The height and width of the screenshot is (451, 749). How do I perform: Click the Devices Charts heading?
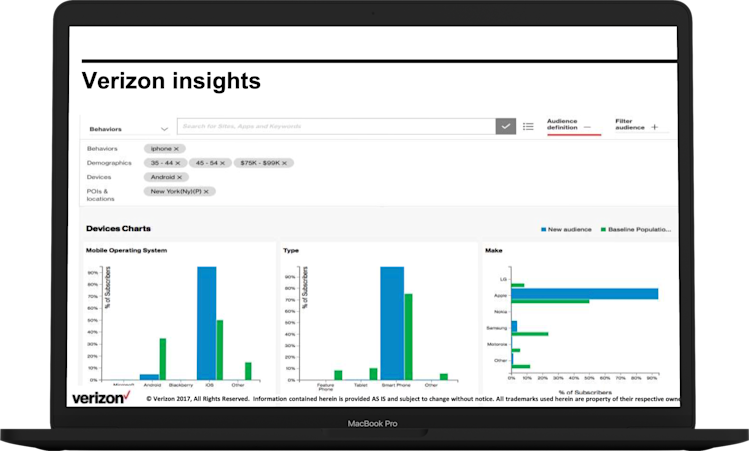118,229
